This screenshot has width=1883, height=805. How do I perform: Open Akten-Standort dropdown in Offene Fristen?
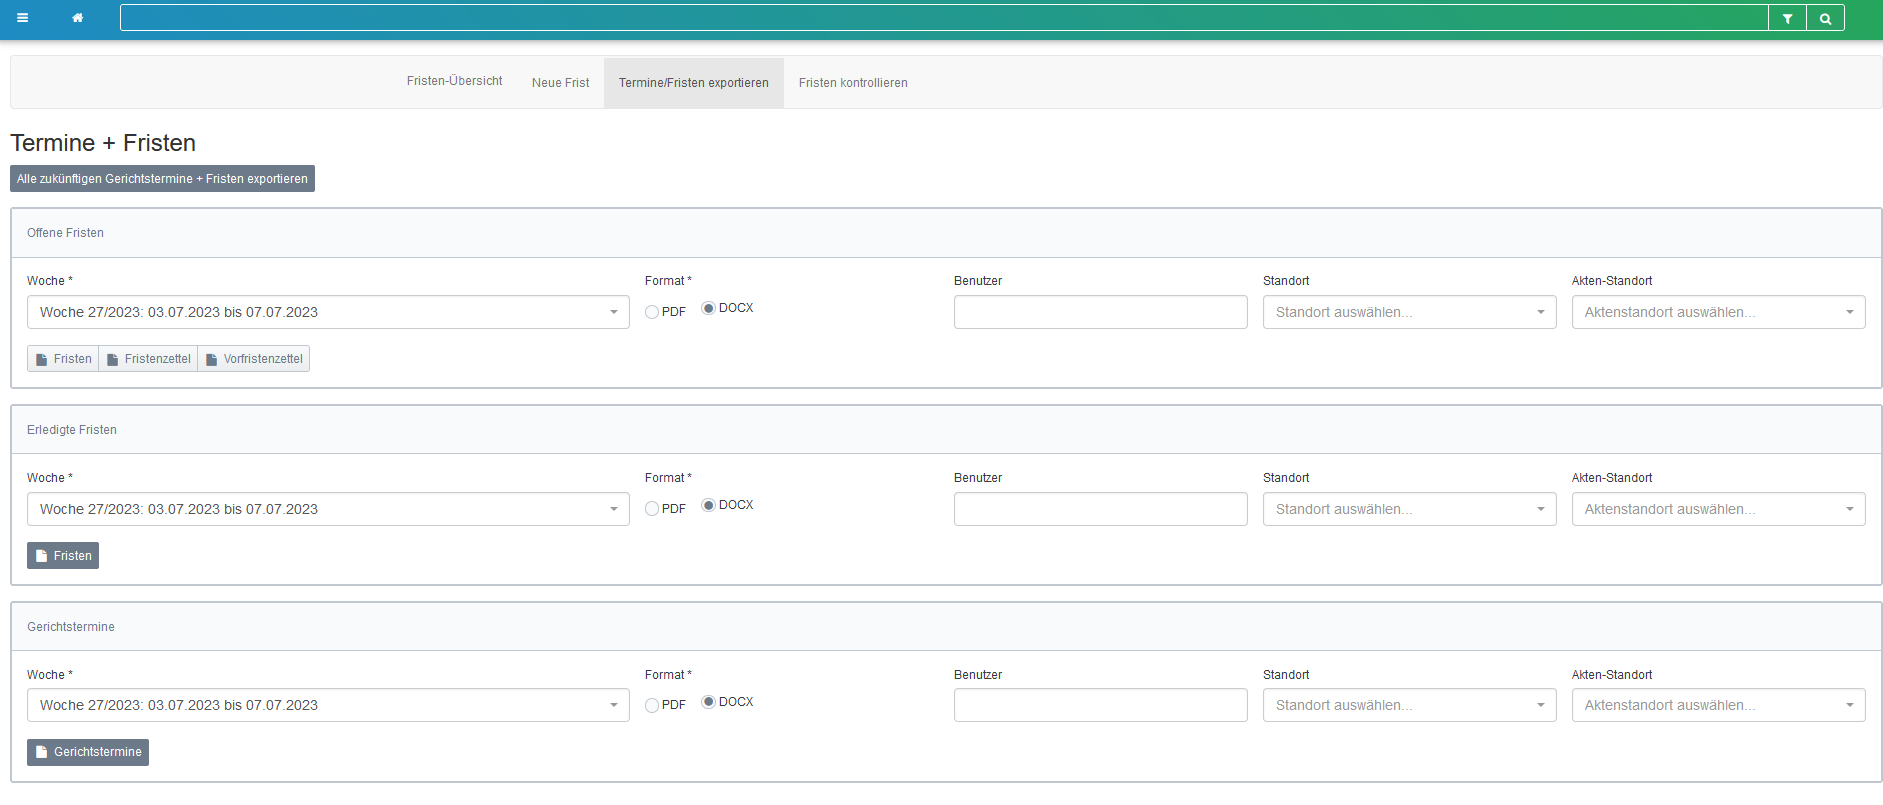coord(1718,312)
